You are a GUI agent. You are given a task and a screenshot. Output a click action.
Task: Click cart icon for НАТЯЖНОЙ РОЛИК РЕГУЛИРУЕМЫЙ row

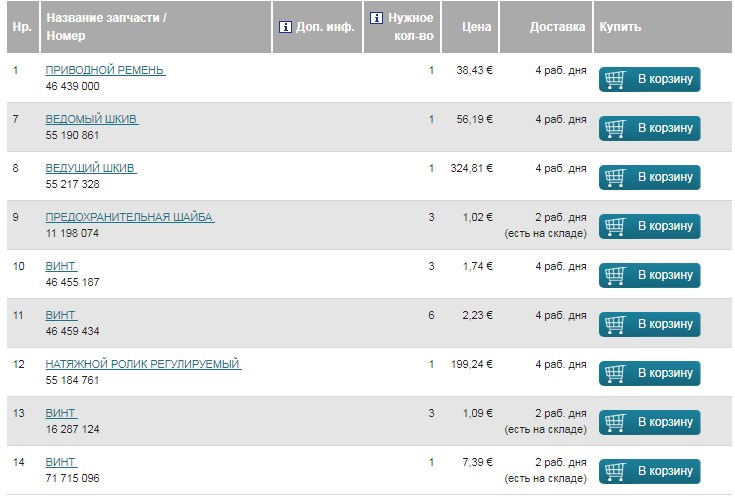615,374
